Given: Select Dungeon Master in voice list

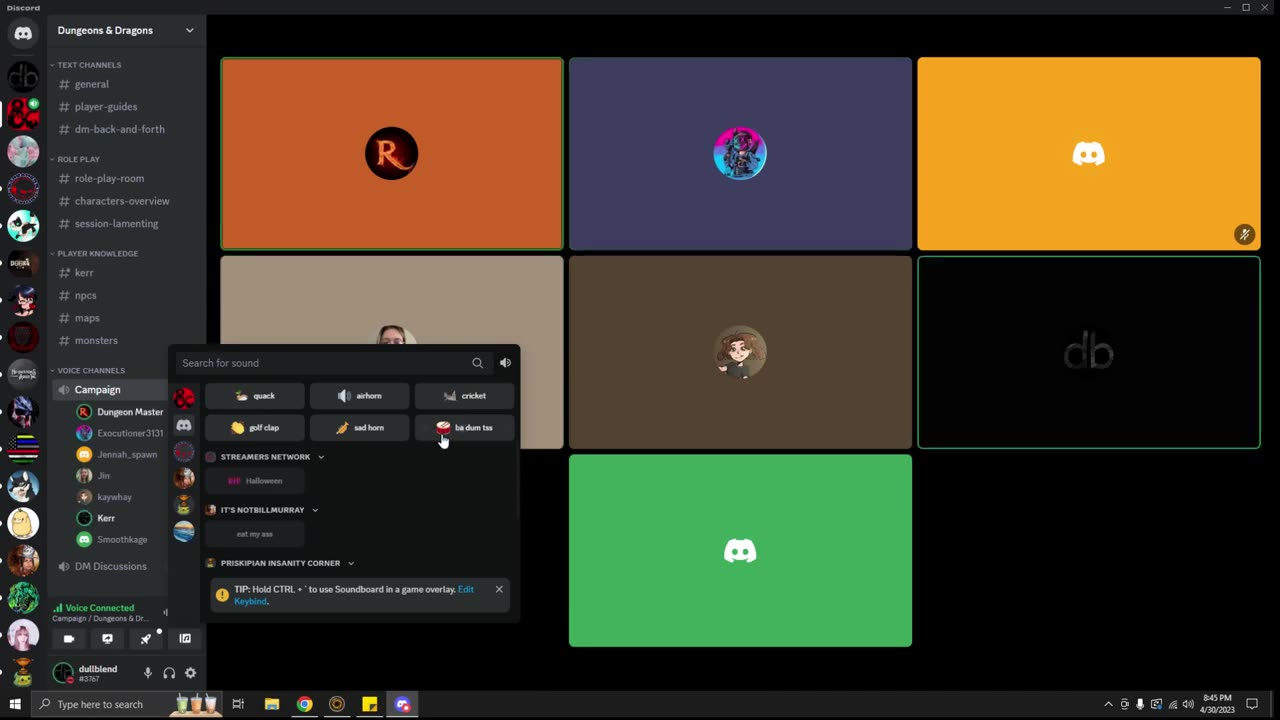Looking at the screenshot, I should coord(120,412).
